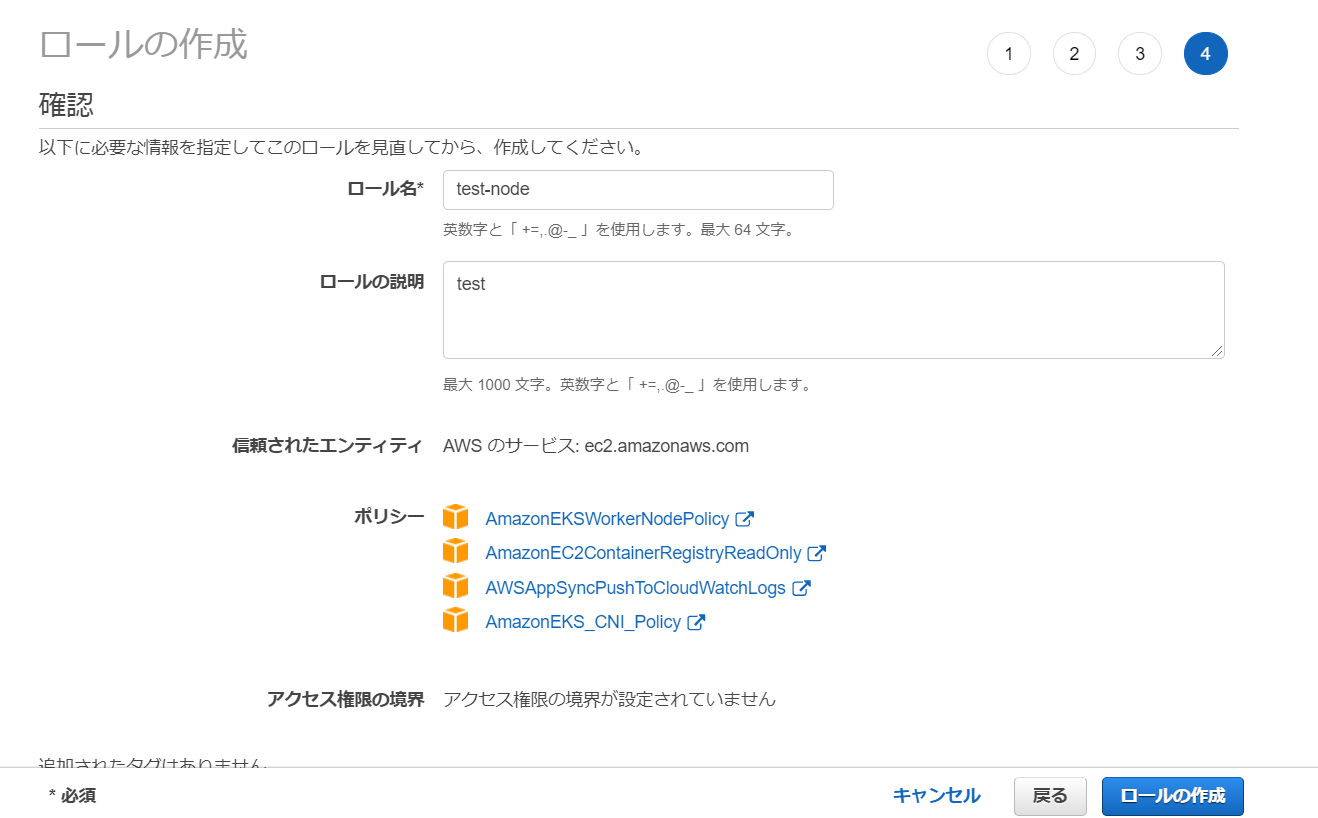Viewport: 1318px width, 818px height.
Task: Click the AmazonEKSWorkerNodePolicy orange box icon
Action: 455,517
